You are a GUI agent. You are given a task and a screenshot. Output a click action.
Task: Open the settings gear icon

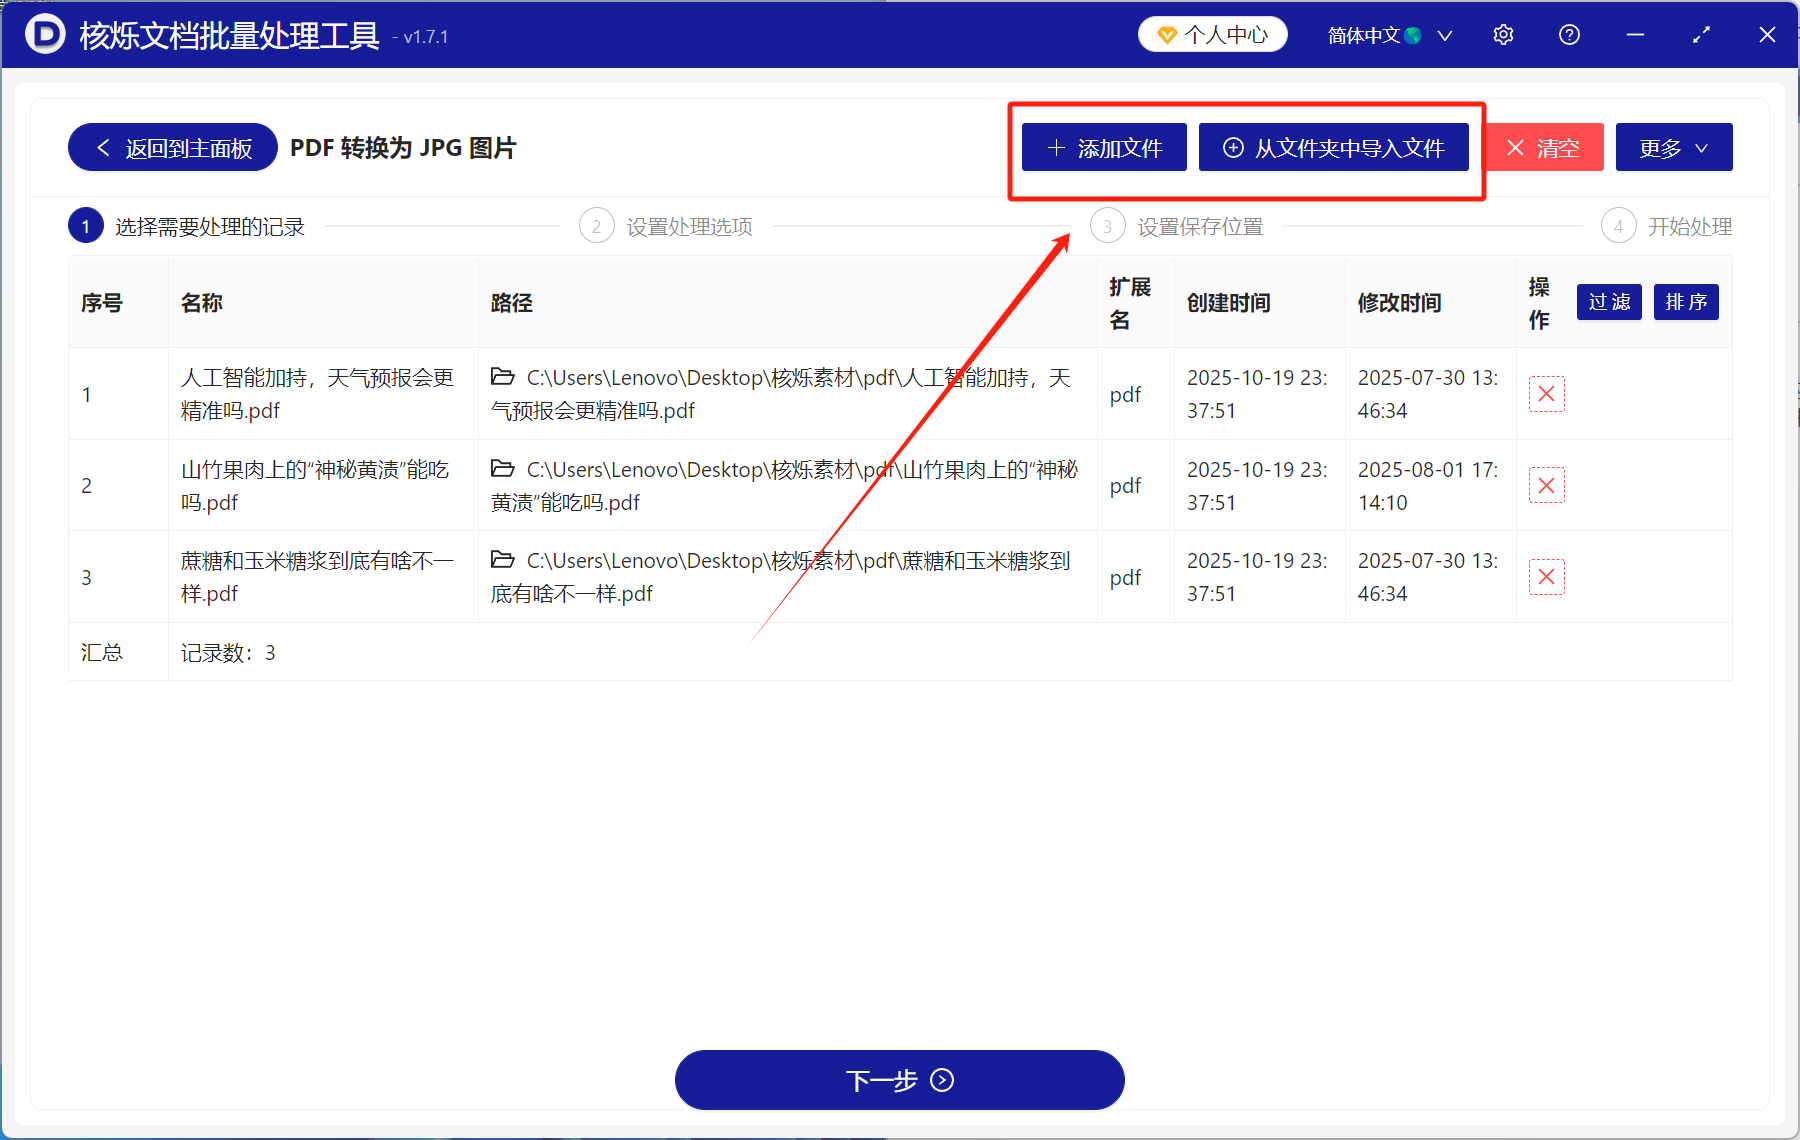pos(1503,34)
